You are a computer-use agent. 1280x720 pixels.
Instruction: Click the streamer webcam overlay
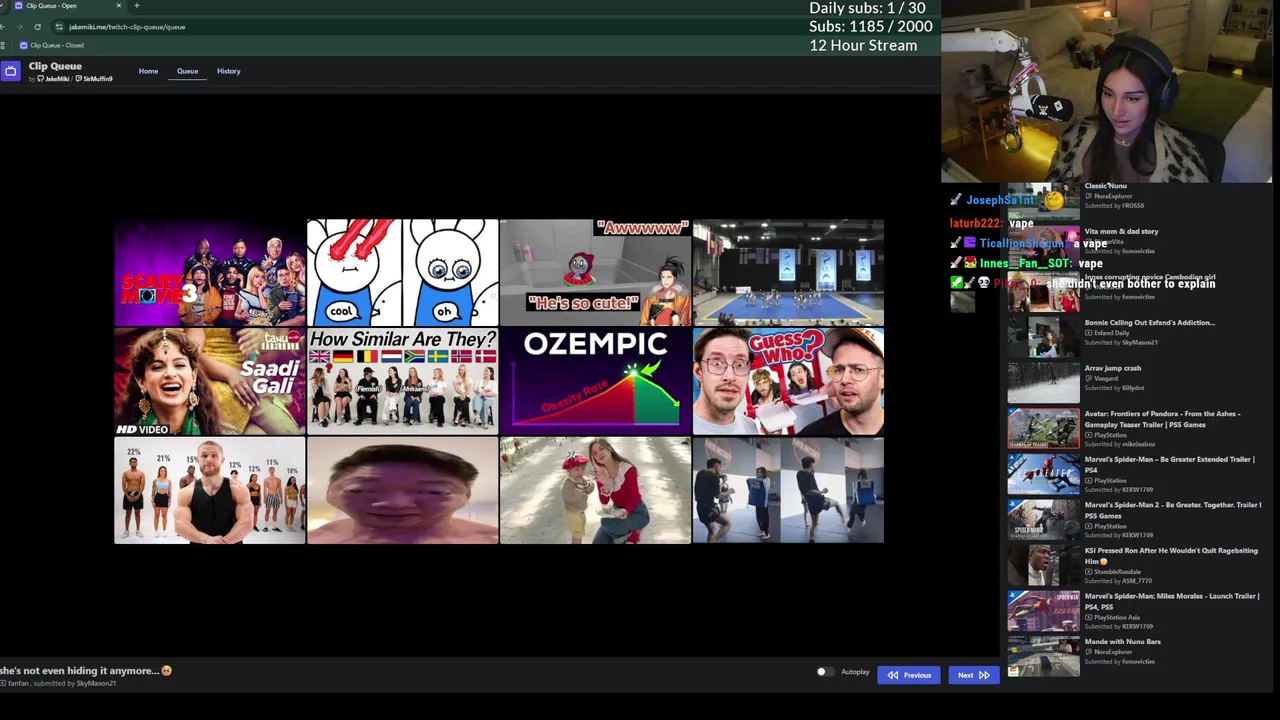1107,92
